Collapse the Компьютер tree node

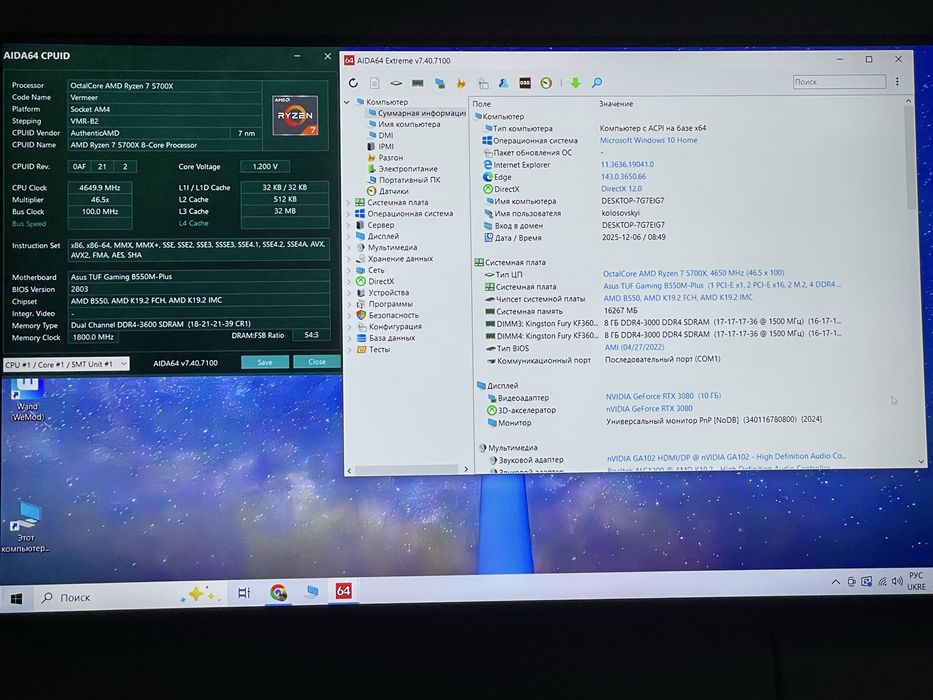tap(347, 102)
